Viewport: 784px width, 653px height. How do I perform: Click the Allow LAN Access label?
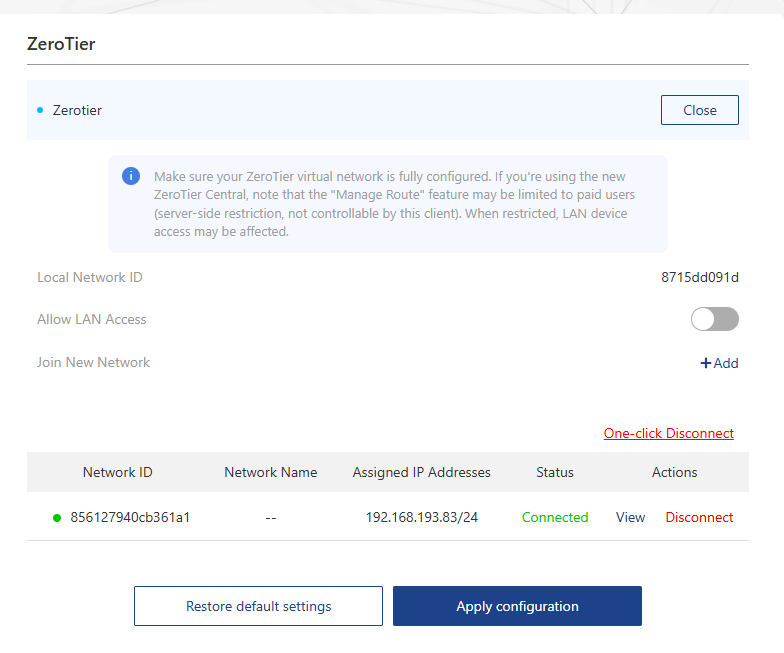pos(92,319)
